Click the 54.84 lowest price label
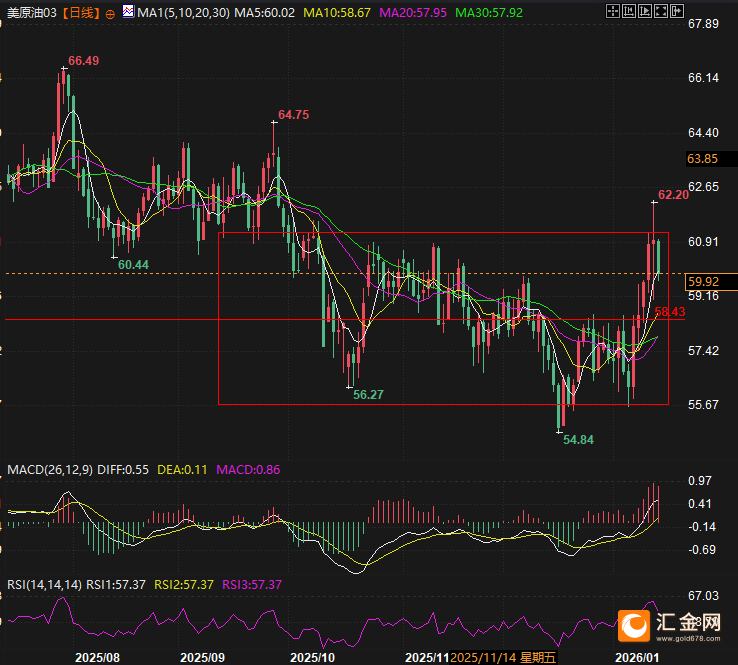This screenshot has height=665, width=738. (578, 440)
